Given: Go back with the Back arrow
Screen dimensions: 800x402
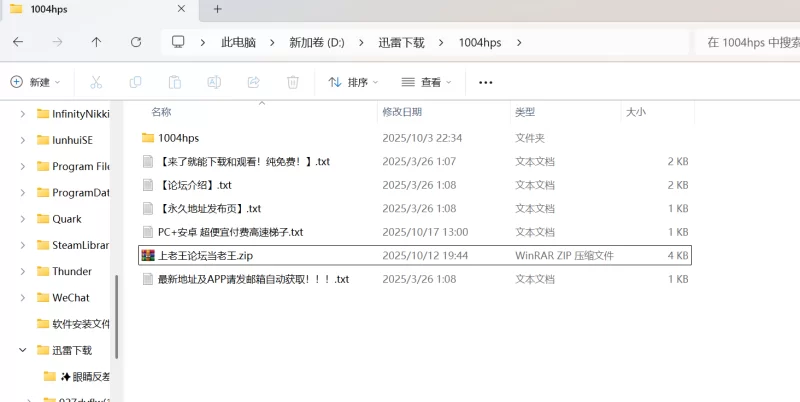Looking at the screenshot, I should coord(18,42).
